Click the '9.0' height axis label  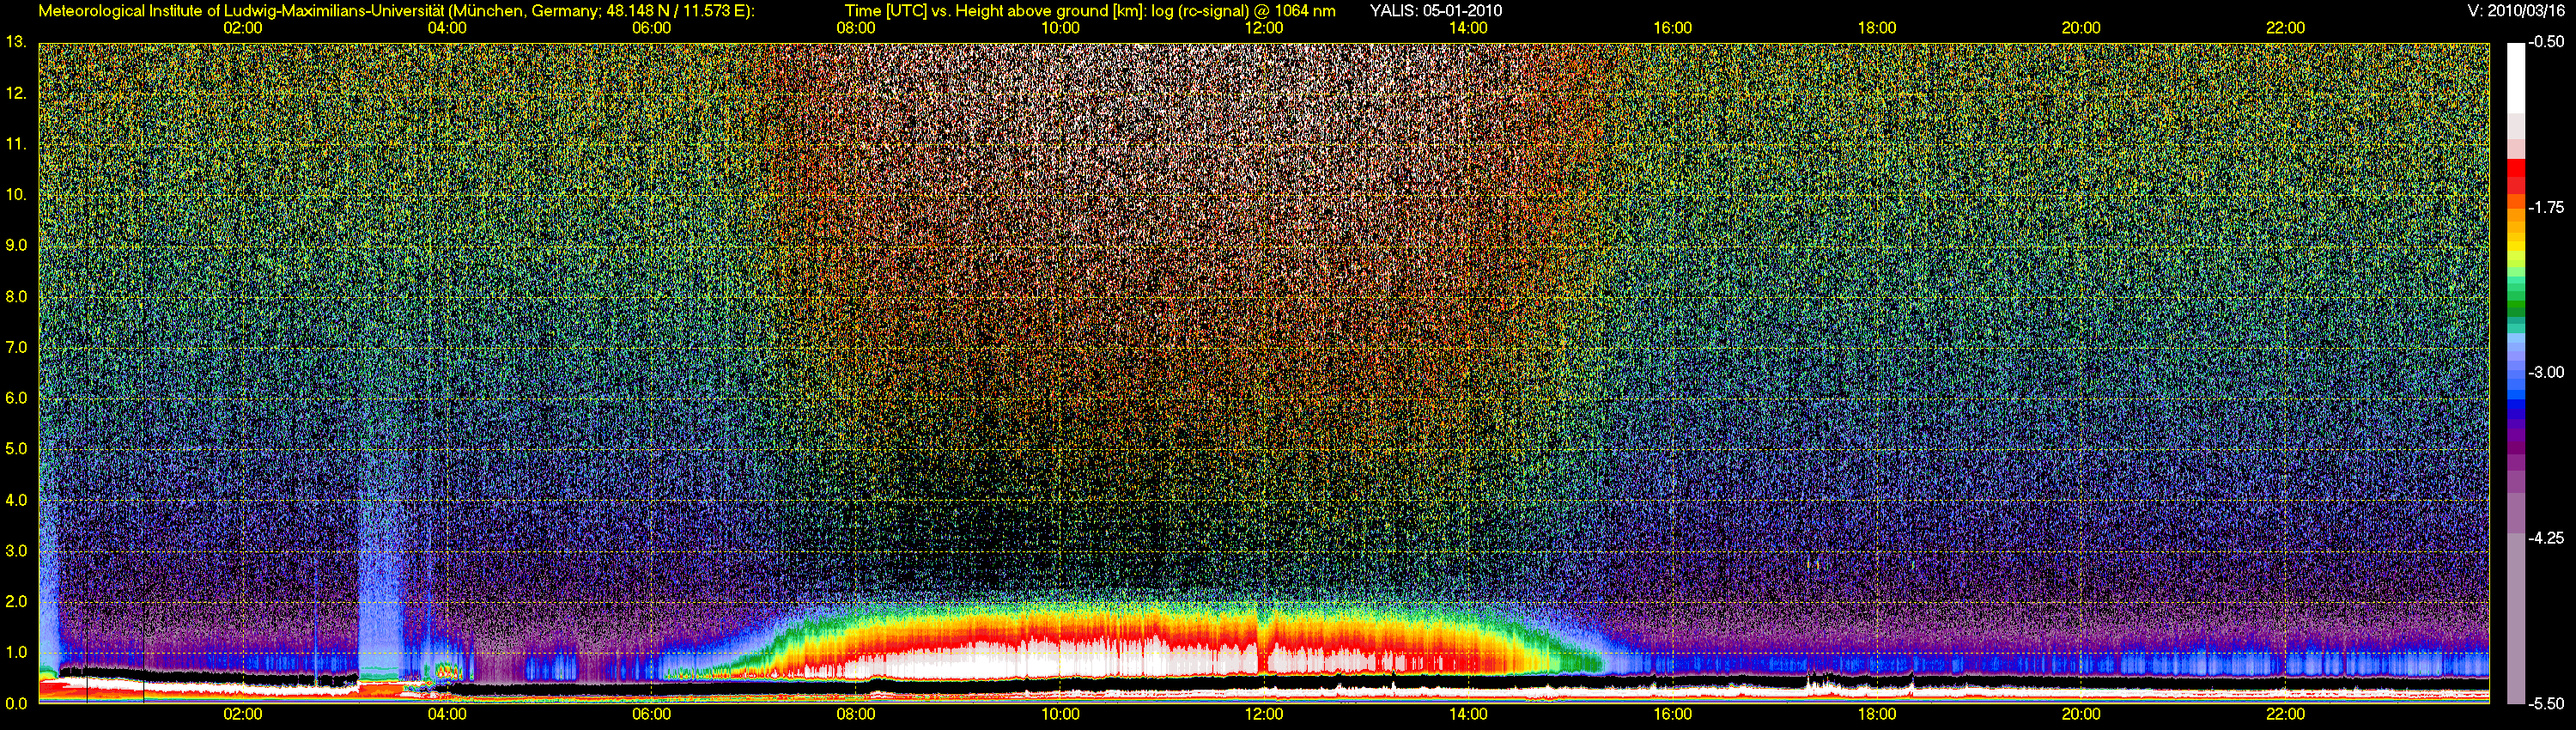(x=16, y=245)
